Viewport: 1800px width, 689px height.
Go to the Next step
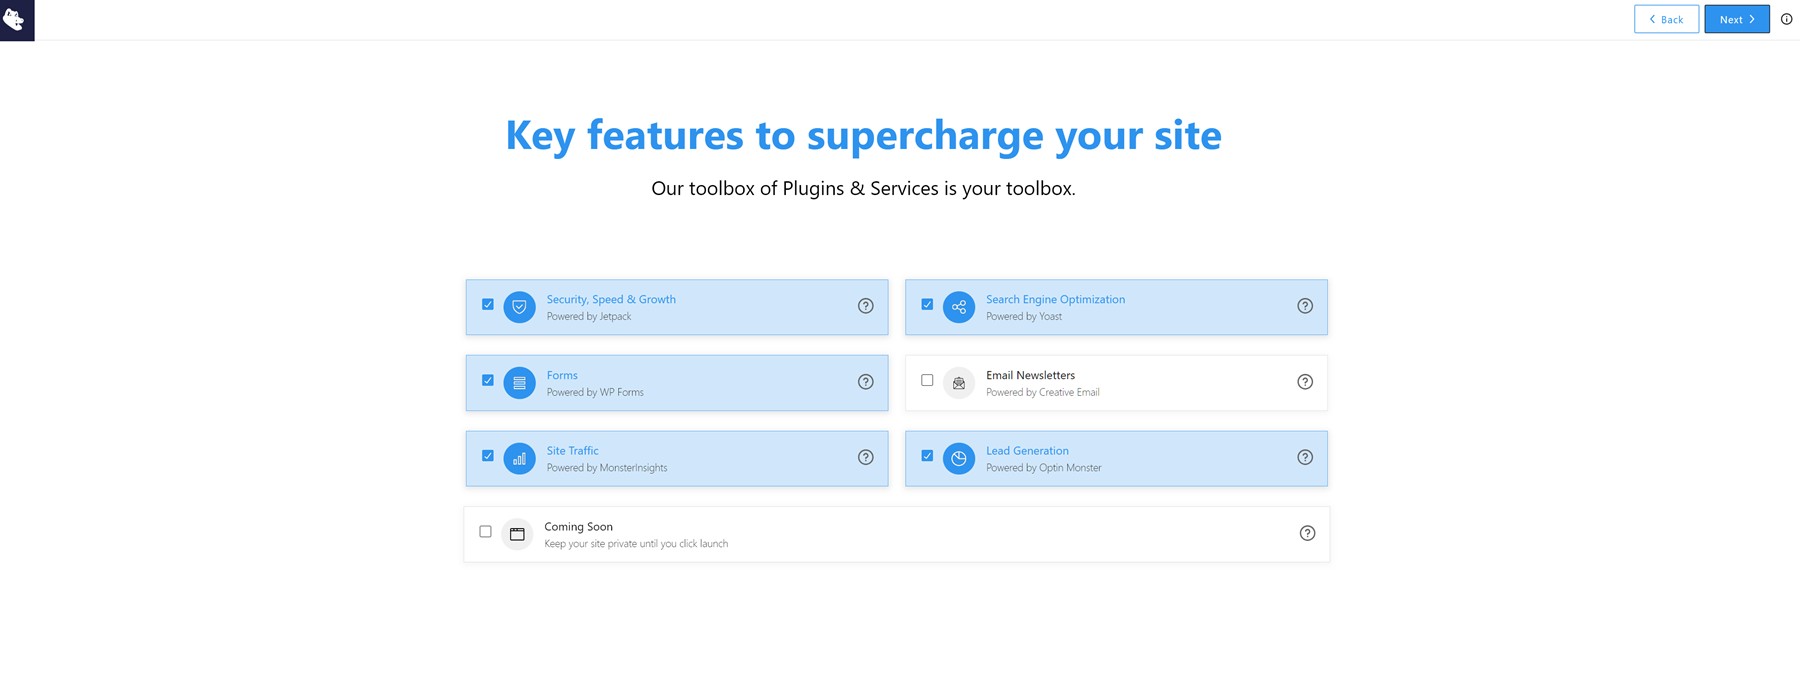coord(1736,19)
